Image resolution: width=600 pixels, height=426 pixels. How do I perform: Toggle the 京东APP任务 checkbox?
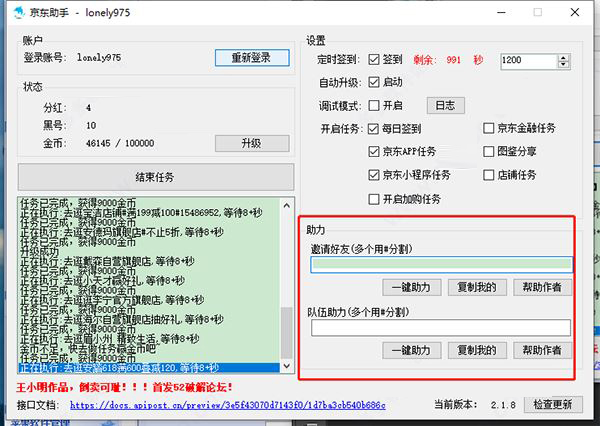pos(373,152)
